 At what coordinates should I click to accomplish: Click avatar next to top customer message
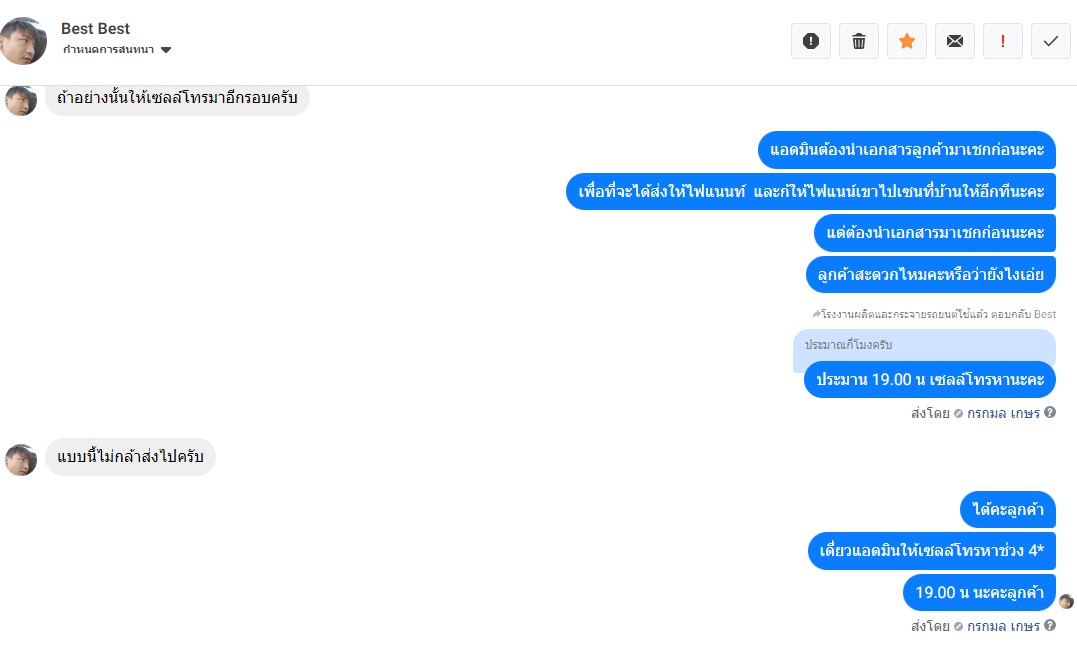21,100
